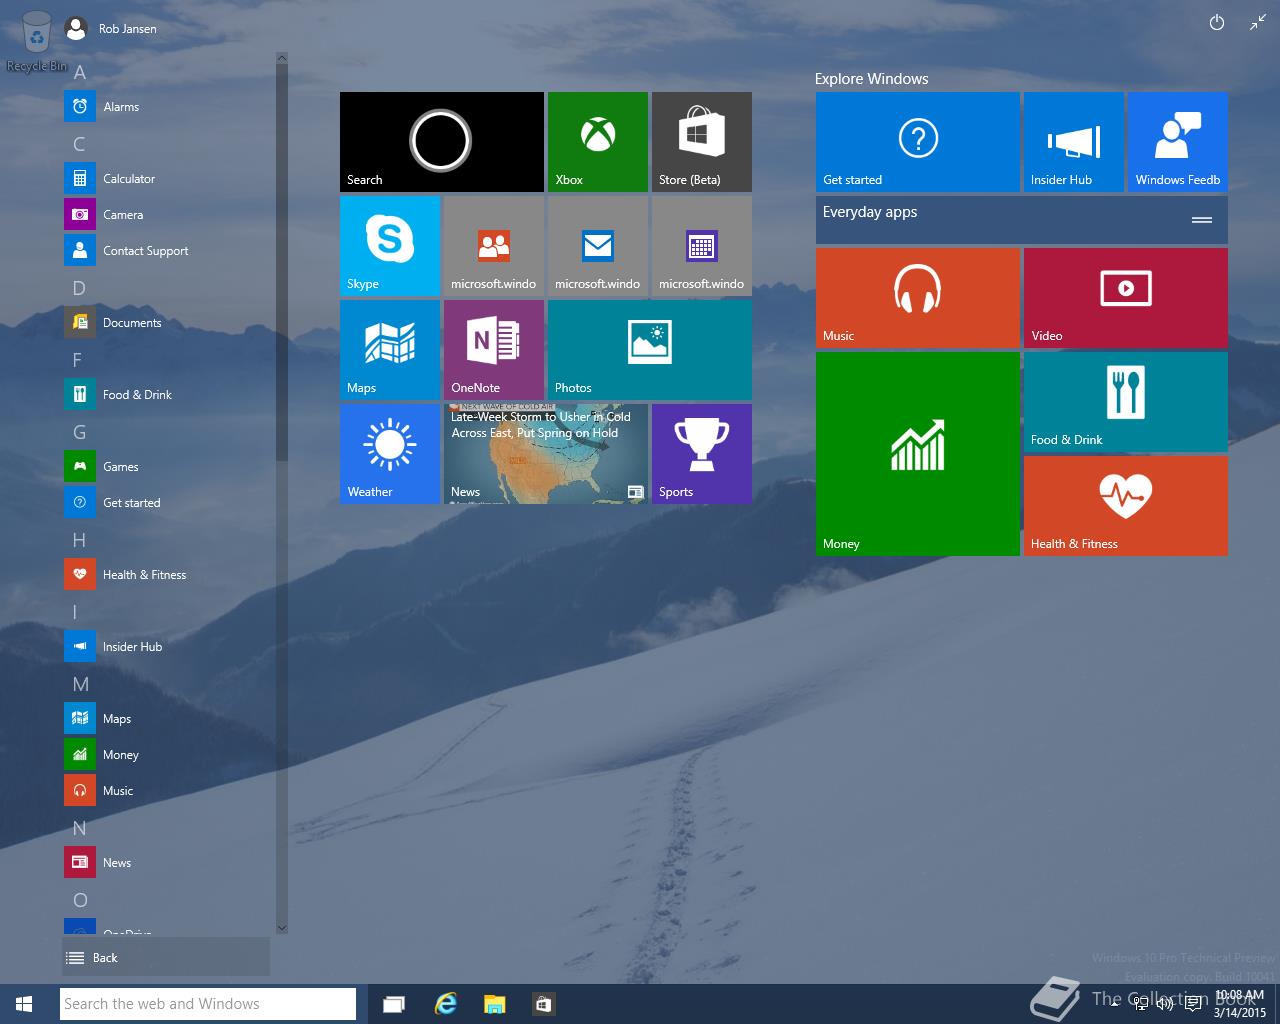Open Games in the apps list

(x=168, y=467)
